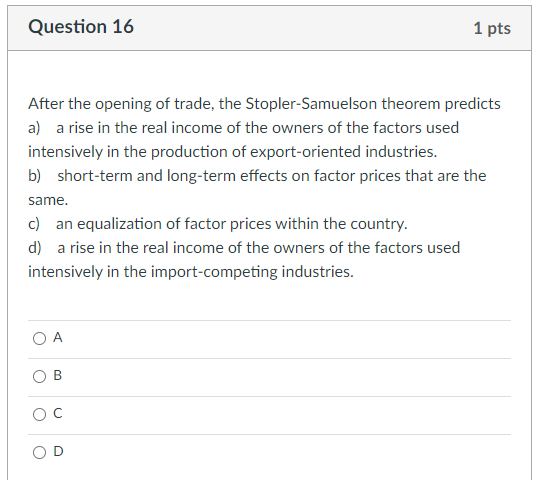This screenshot has width=558, height=480.
Task: Pick the D radio option
Action: 39,453
